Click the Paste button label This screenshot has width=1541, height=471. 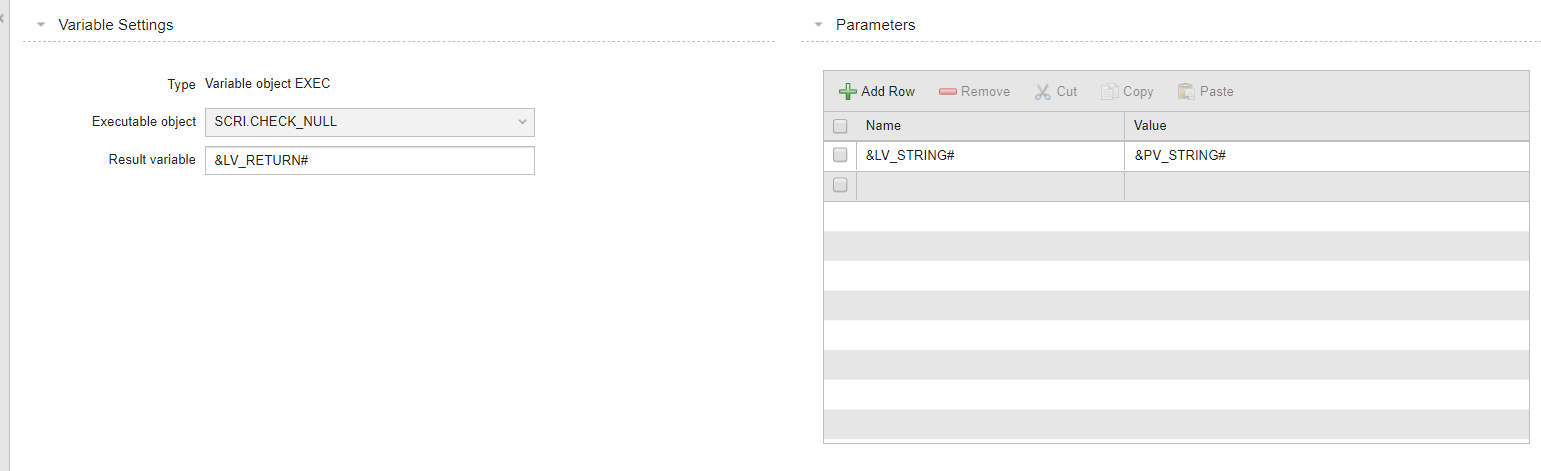[1216, 91]
